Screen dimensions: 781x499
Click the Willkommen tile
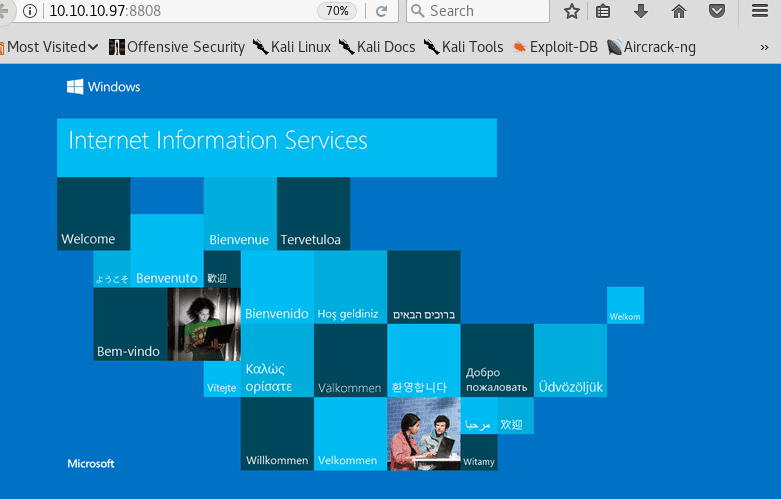tap(277, 434)
